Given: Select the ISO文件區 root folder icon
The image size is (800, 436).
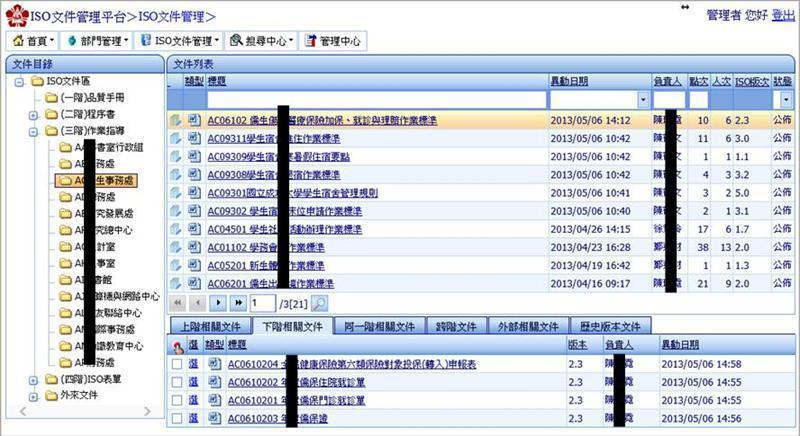Looking at the screenshot, I should 37,81.
